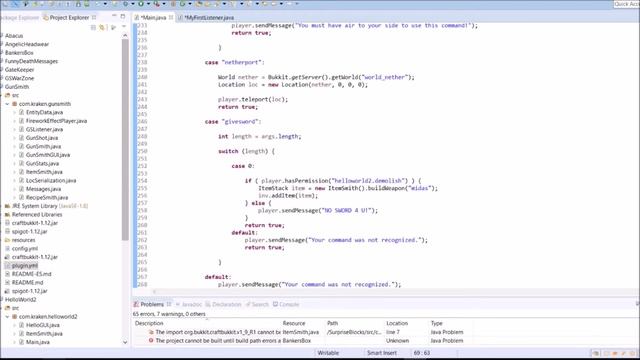
Task: Click the Project Explorer scroll-down arrow
Action: (125, 342)
